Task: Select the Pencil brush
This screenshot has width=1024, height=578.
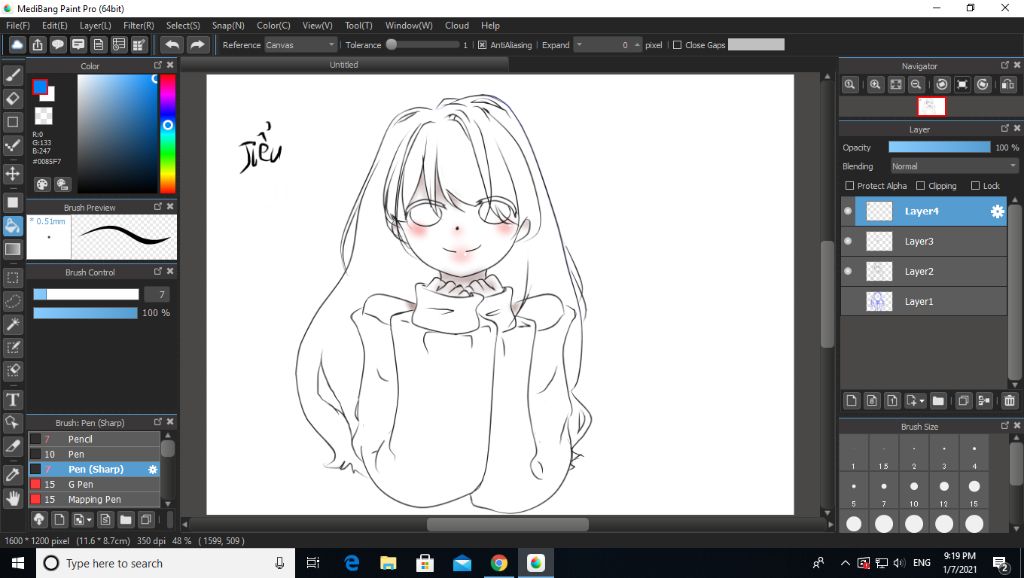Action: point(94,439)
